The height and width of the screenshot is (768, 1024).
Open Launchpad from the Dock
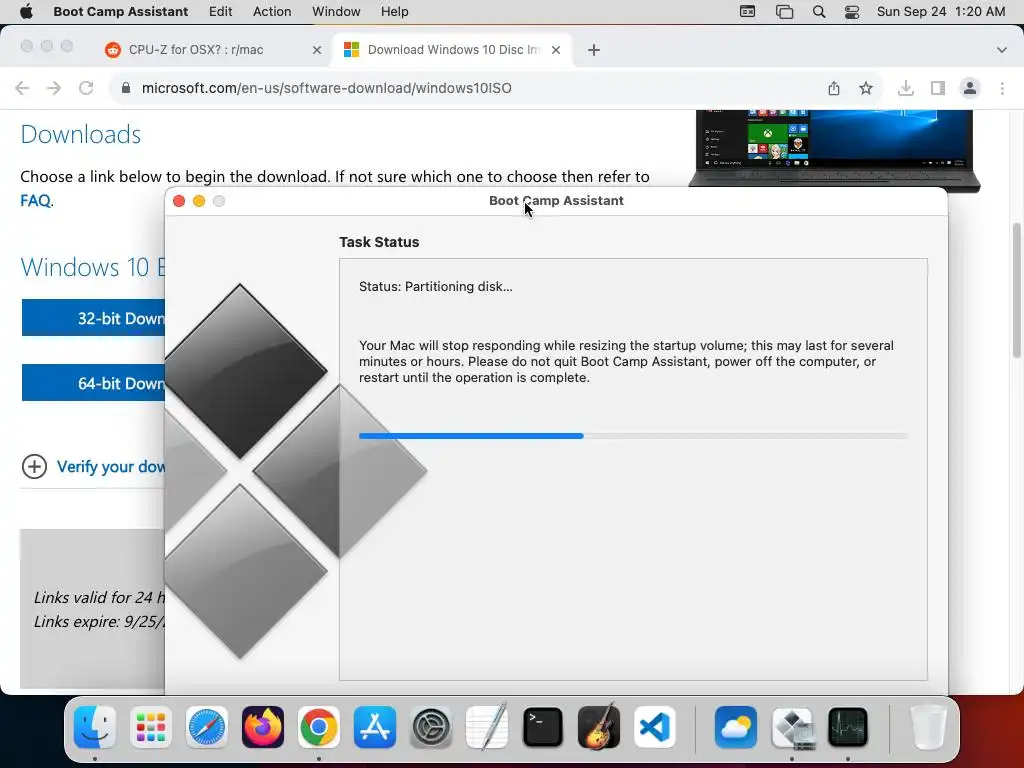pos(151,727)
